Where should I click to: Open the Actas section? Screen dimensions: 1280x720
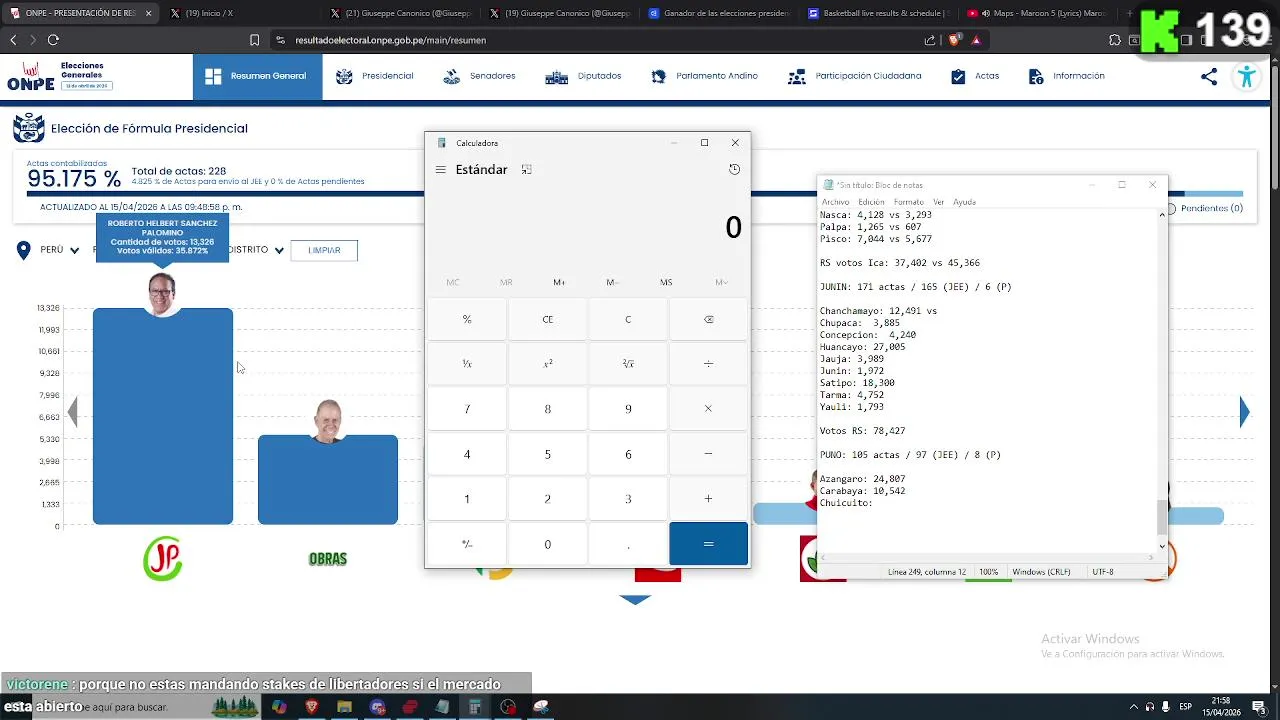pos(975,76)
